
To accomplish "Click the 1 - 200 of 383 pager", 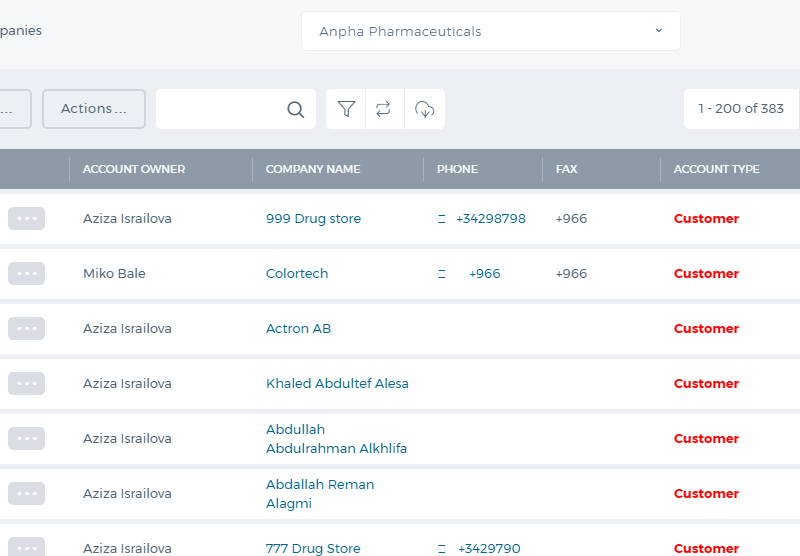I will pos(741,109).
